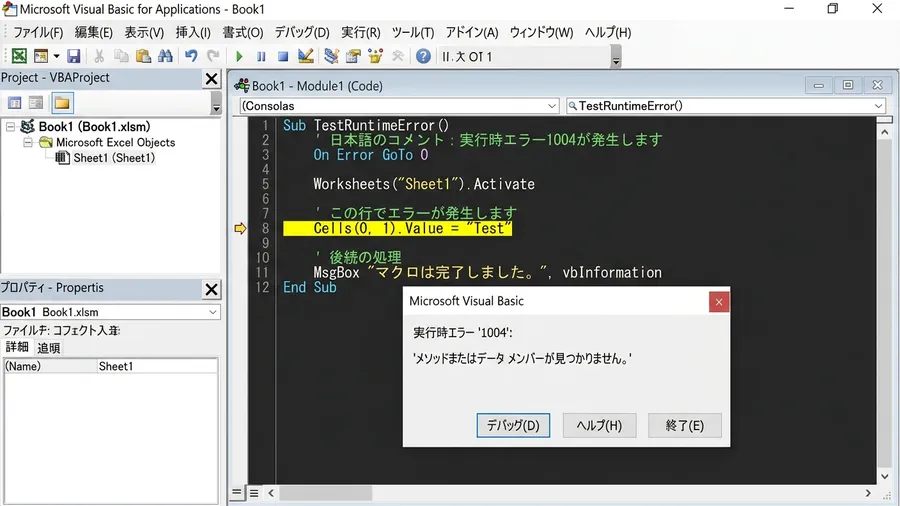Open the ウィンドウ(W) menu
Screen dimensions: 900x506
click(541, 32)
